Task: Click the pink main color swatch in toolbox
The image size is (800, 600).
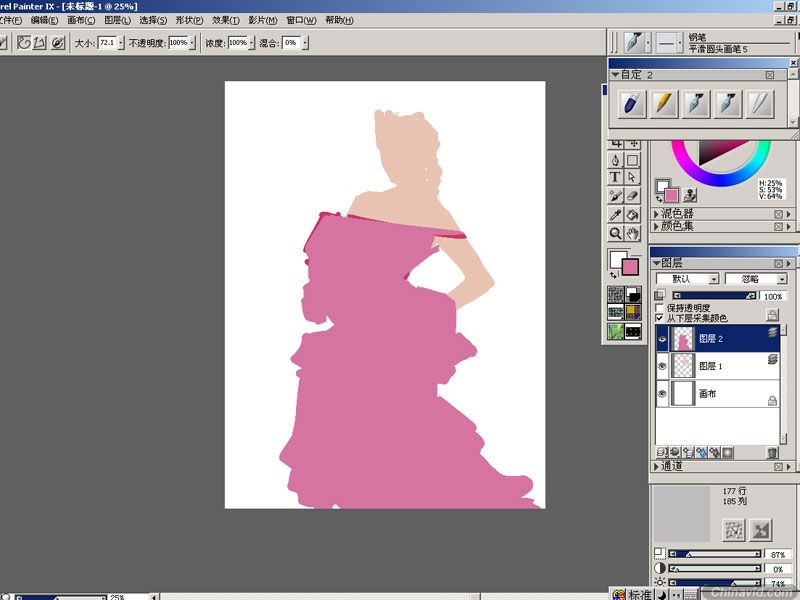Action: 630,267
